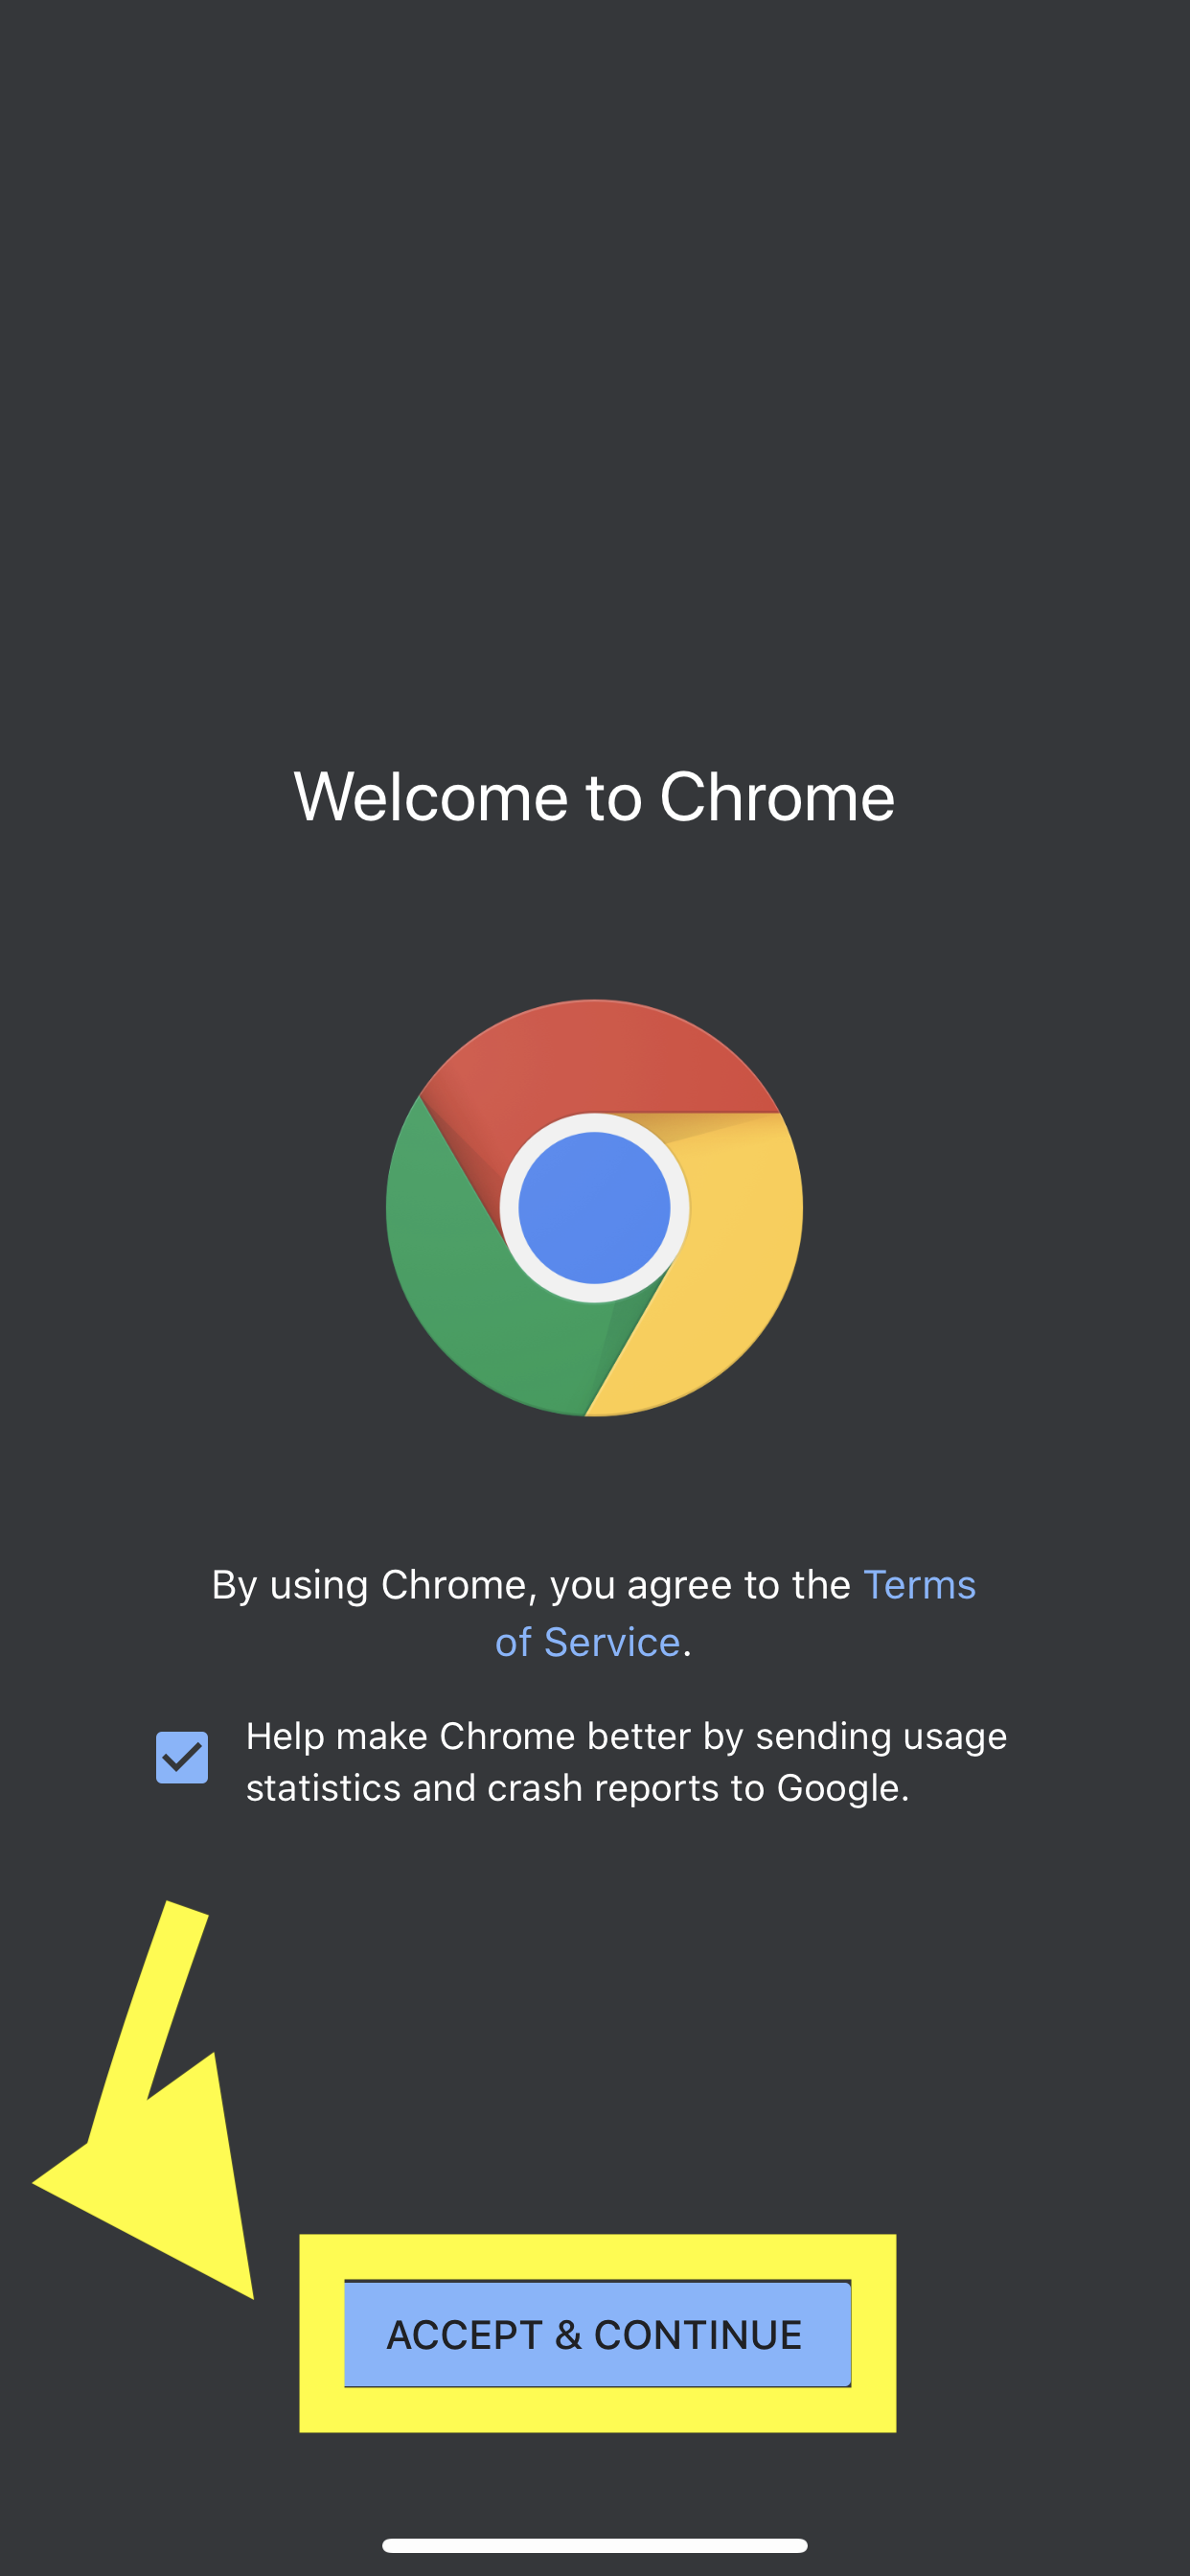The width and height of the screenshot is (1190, 2576).
Task: Tap the home indicator bar
Action: point(595,2546)
